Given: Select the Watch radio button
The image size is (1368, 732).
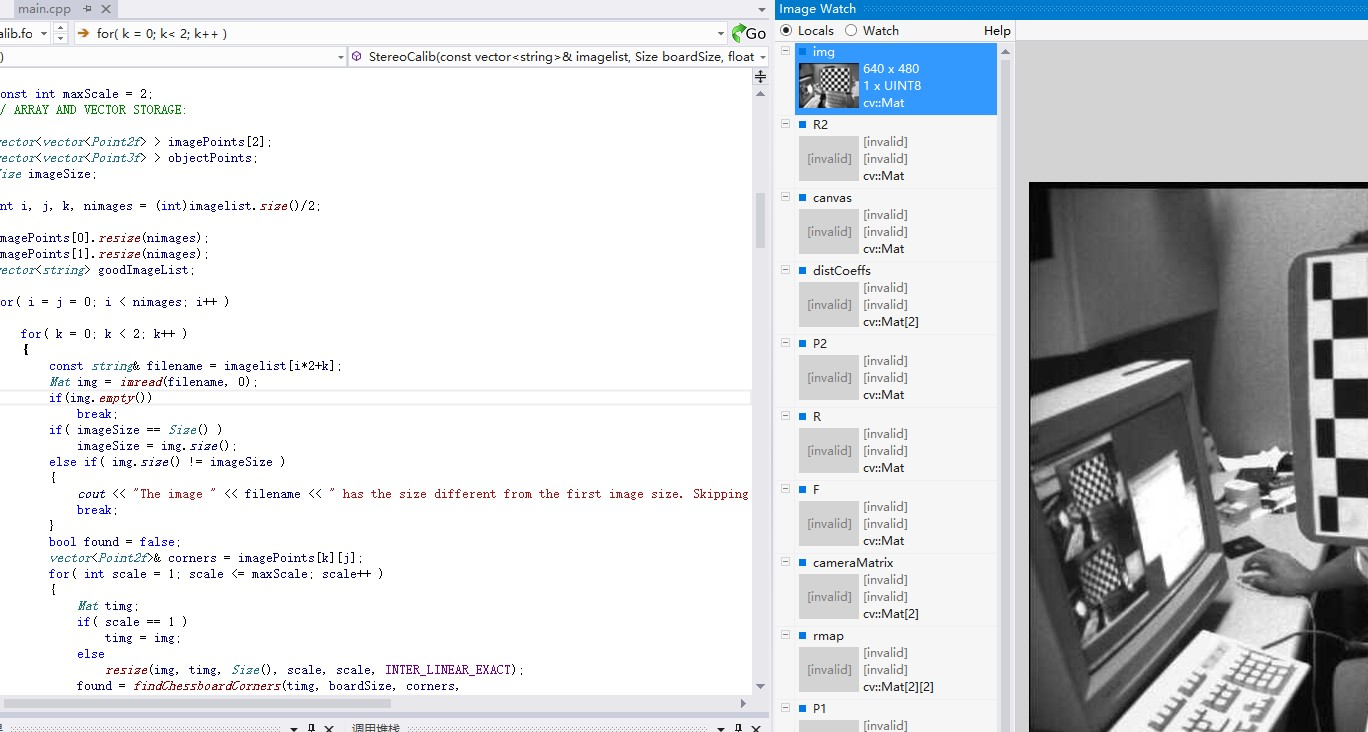Looking at the screenshot, I should [x=851, y=31].
